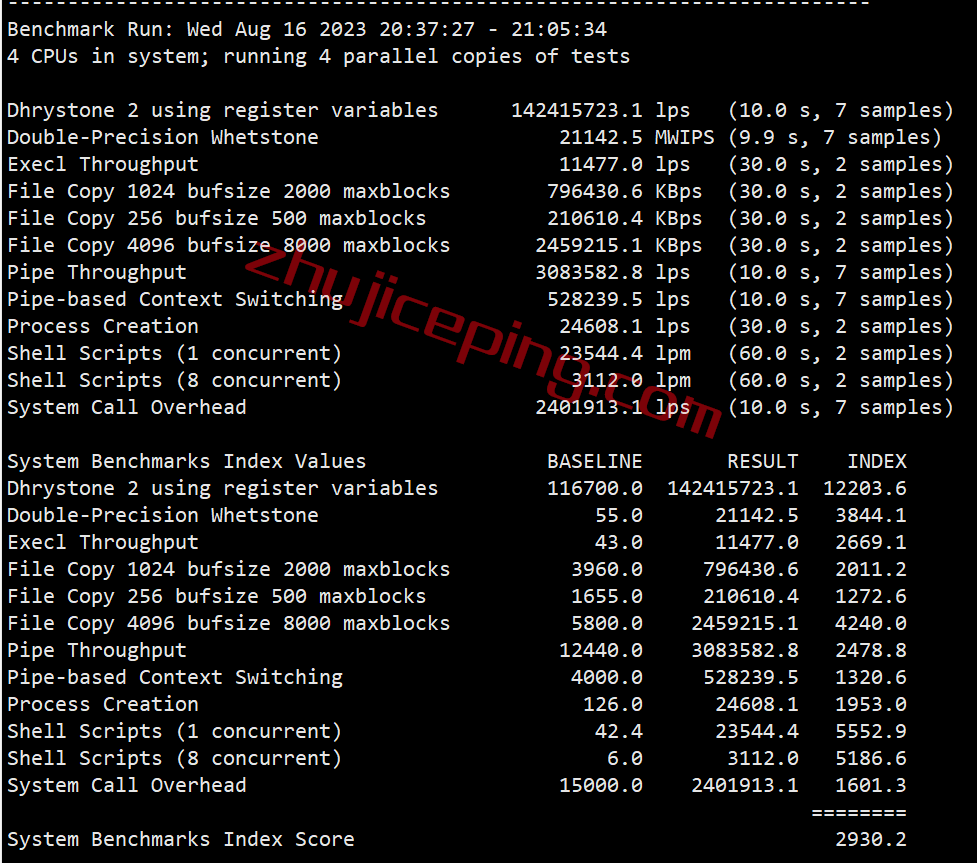Click 'Double-Precision Whetstone' in upper results list
Image resolution: width=977 pixels, height=863 pixels.
(163, 137)
